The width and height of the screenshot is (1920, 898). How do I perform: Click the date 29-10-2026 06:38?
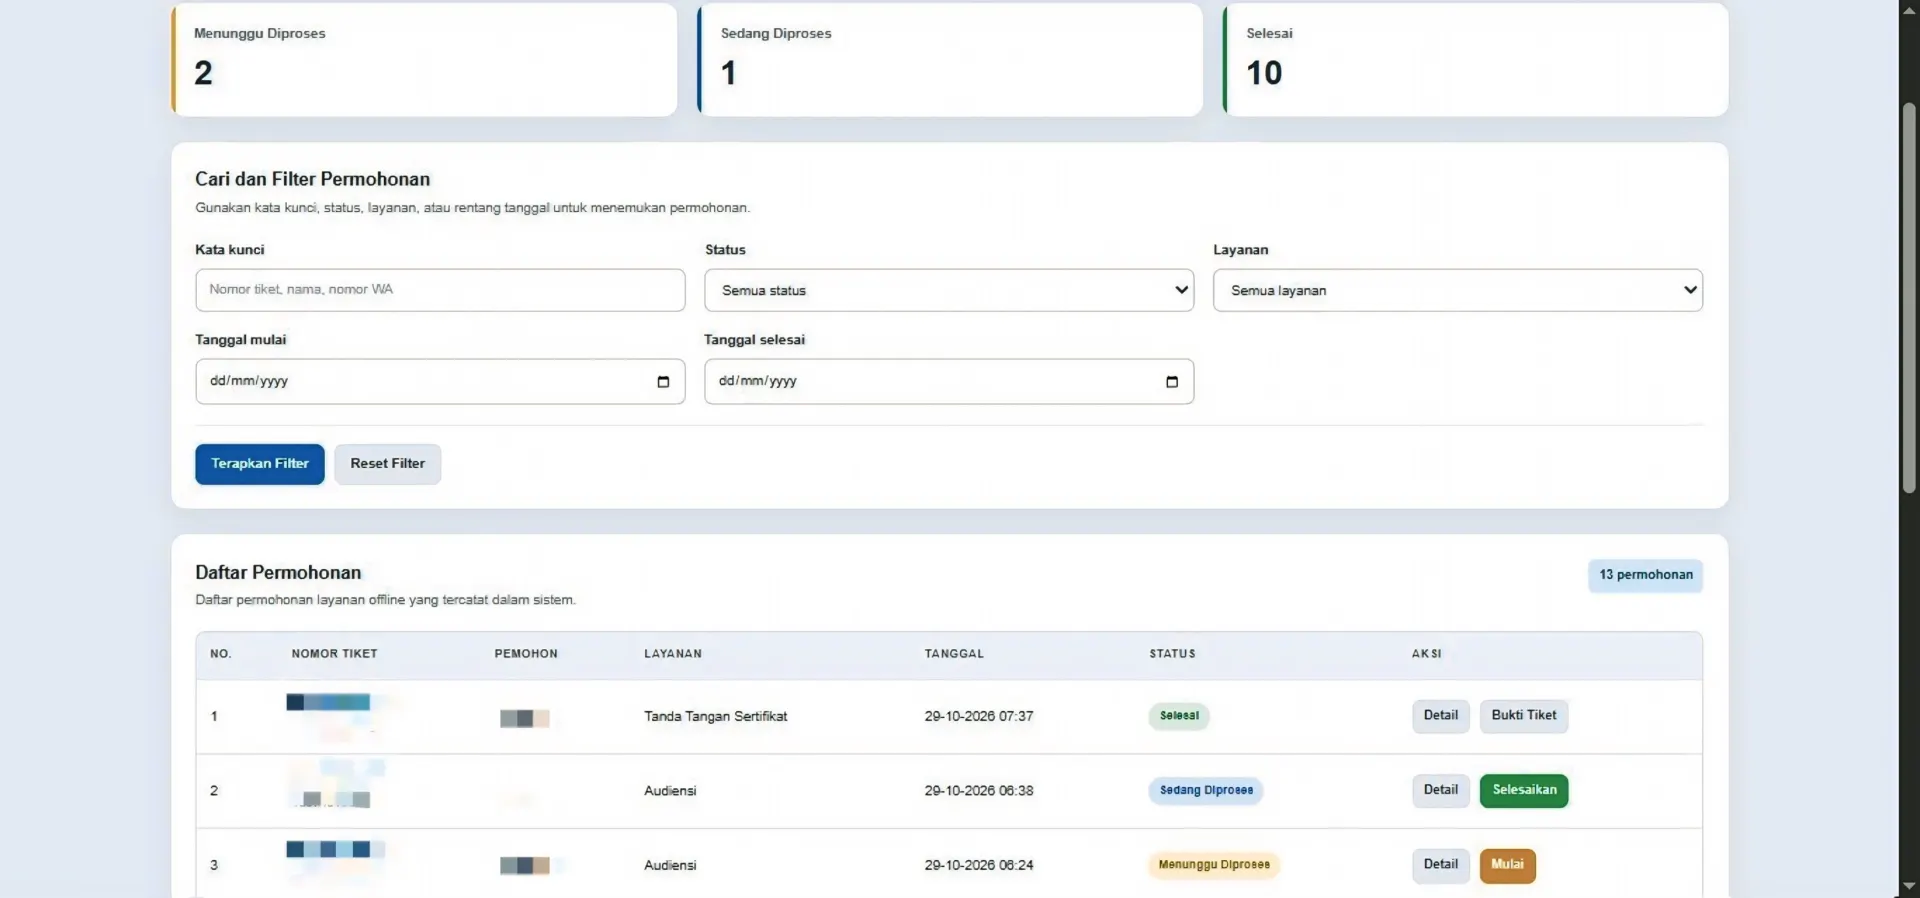coord(979,791)
